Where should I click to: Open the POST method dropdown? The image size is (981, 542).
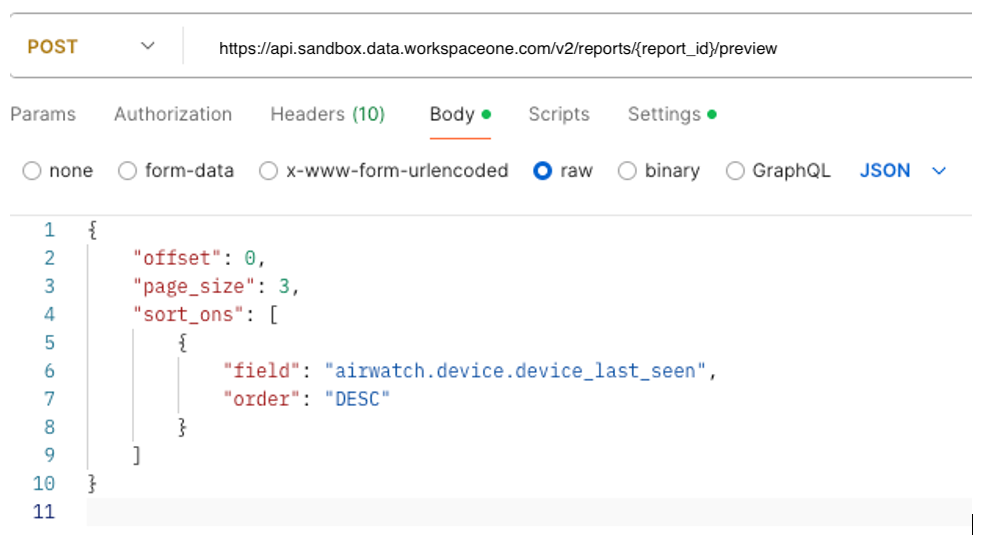click(92, 47)
